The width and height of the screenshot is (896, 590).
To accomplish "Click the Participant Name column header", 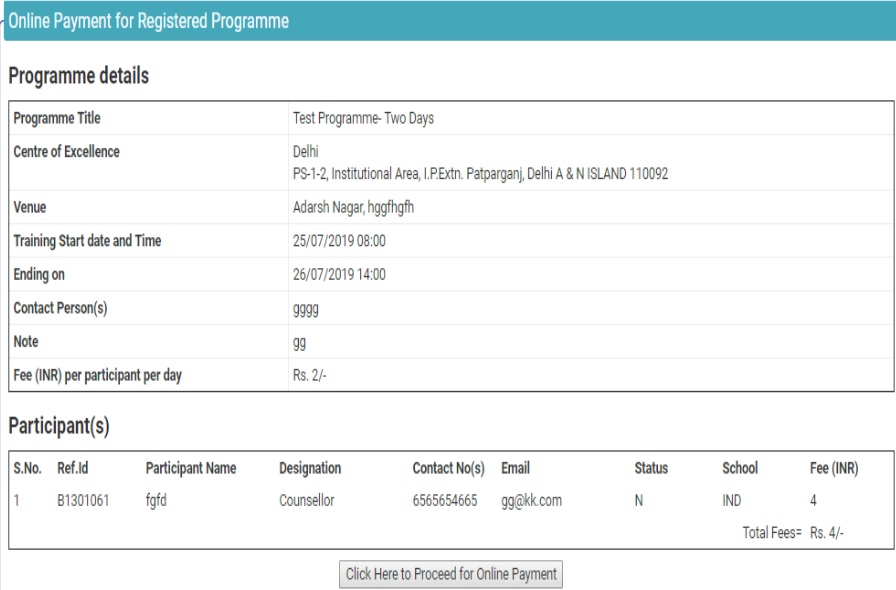I will (191, 468).
